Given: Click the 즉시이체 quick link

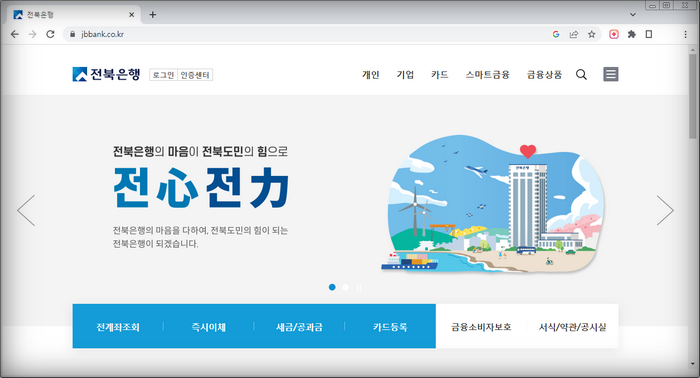Looking at the screenshot, I should pyautogui.click(x=208, y=327).
